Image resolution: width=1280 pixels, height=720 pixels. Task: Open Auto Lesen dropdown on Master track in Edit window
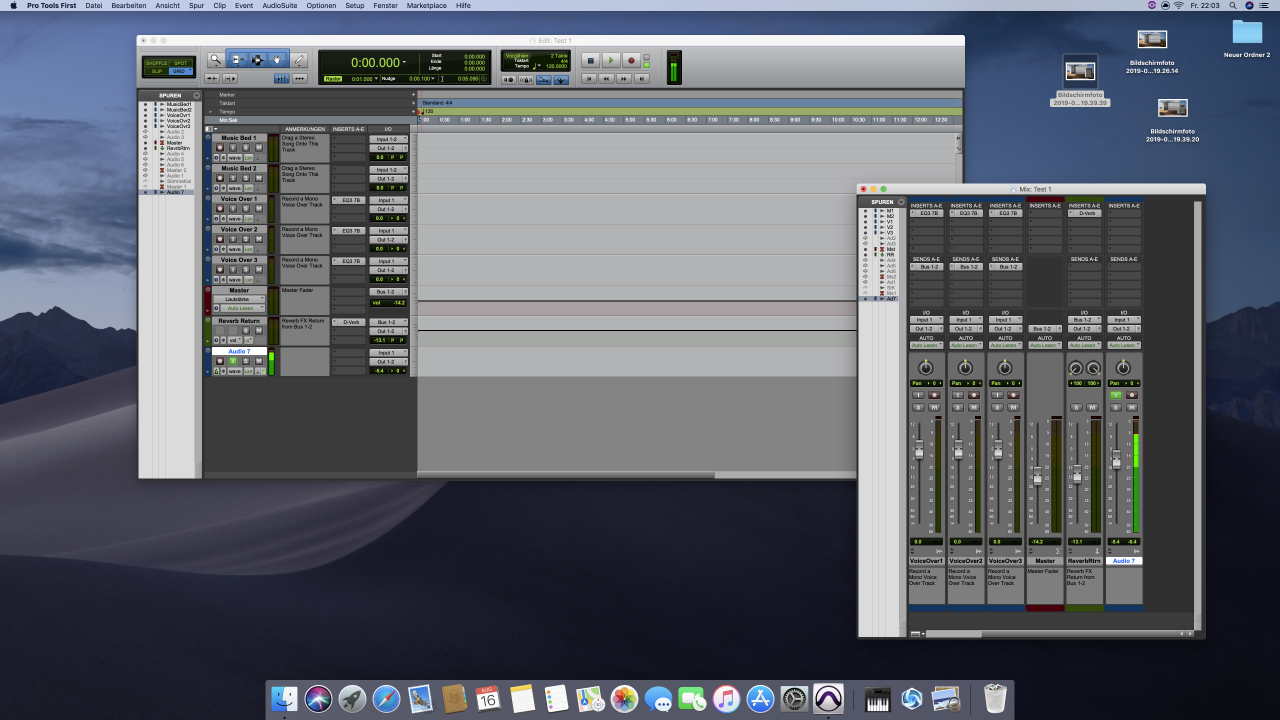[x=243, y=308]
